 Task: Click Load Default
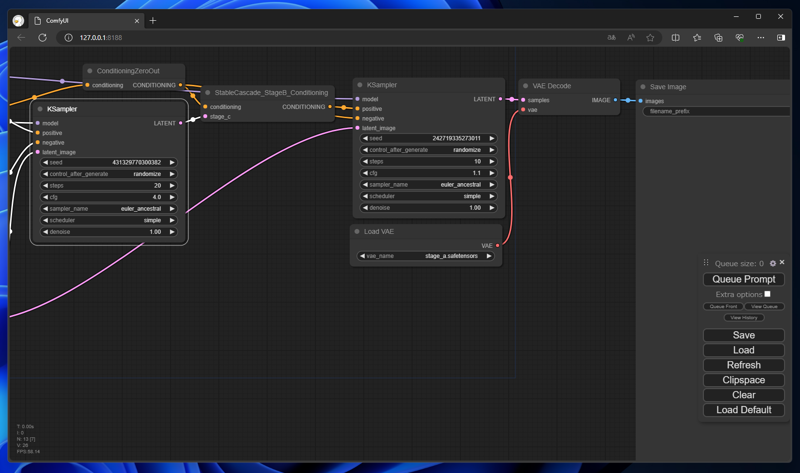(743, 410)
